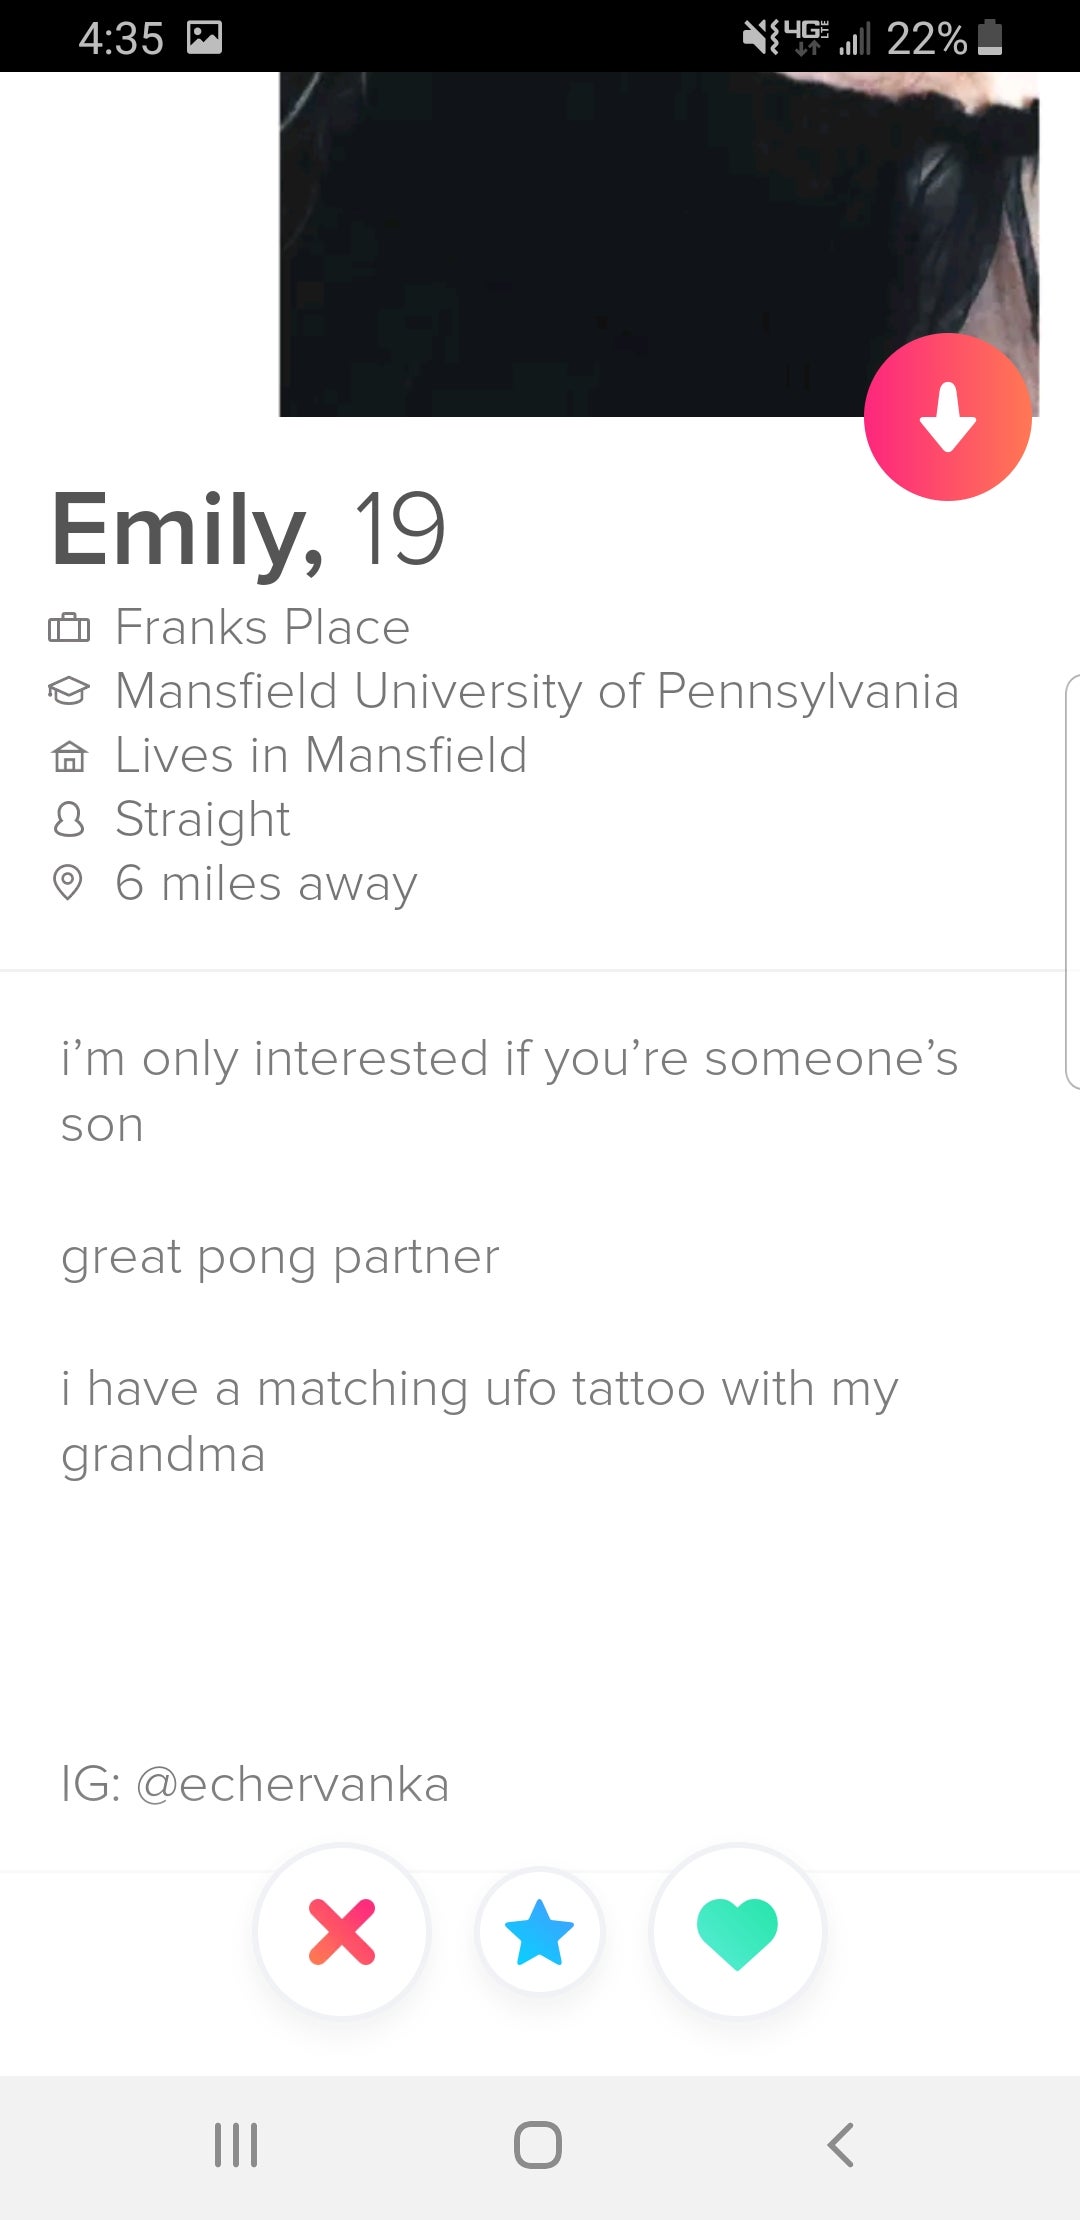The width and height of the screenshot is (1080, 2220).
Task: Tap the side panel handle on right edge
Action: tap(1071, 882)
